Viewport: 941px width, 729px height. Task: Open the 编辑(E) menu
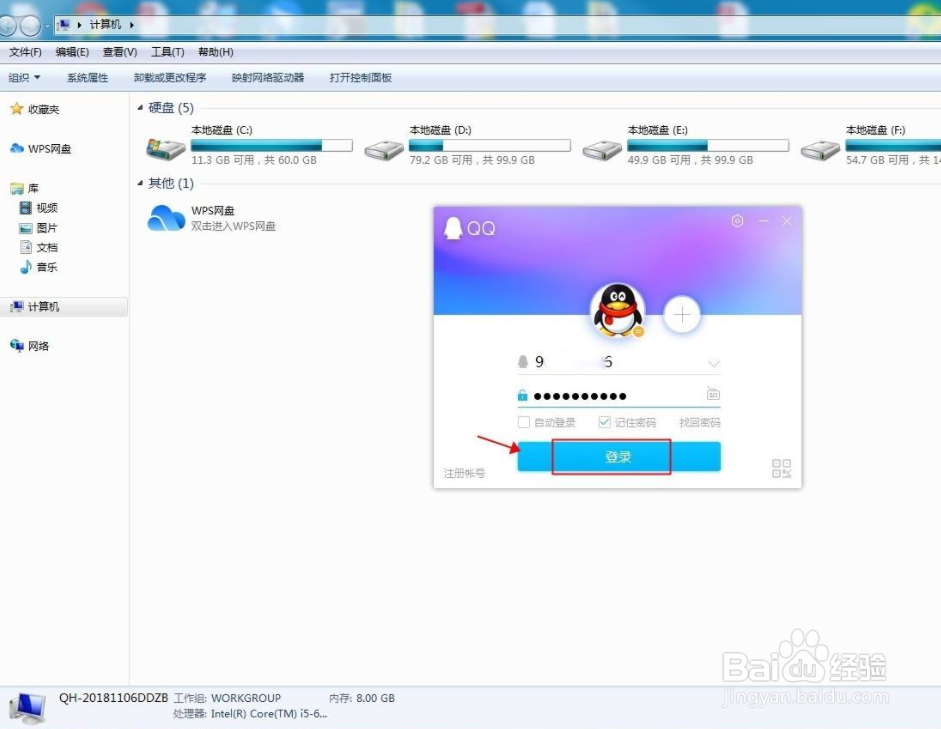click(x=72, y=52)
